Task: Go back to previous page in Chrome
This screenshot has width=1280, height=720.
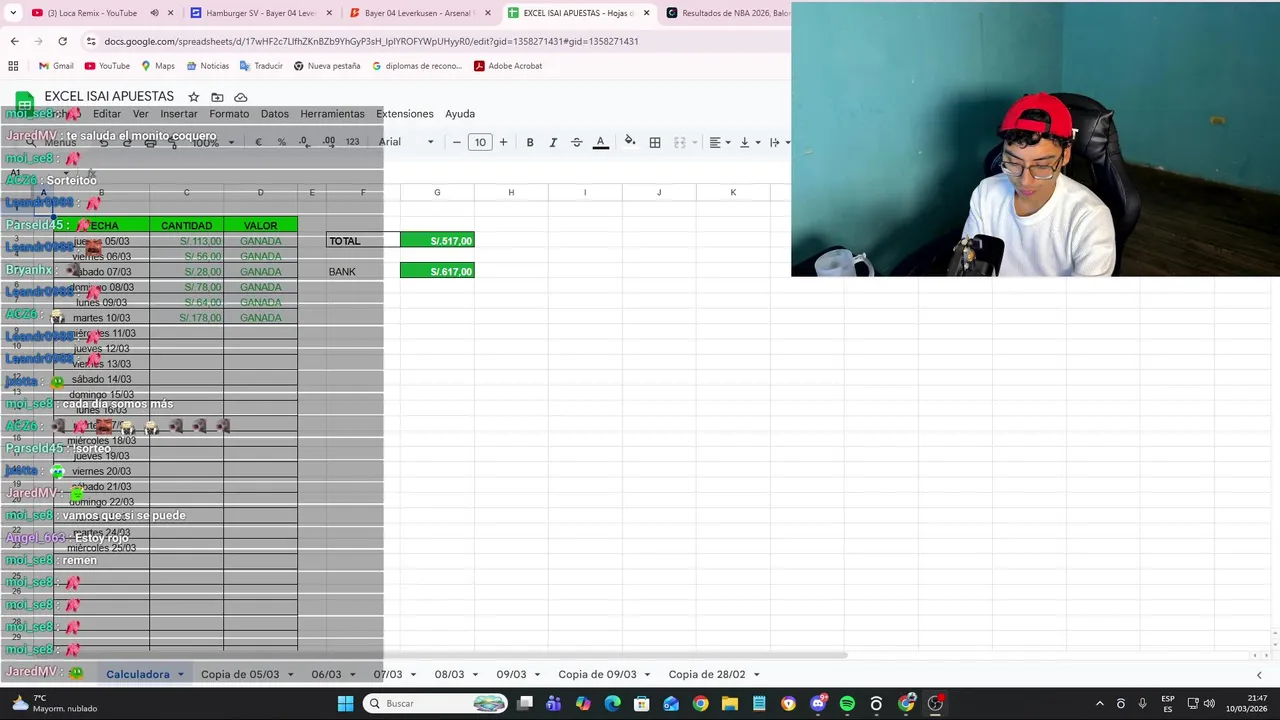Action: [14, 41]
